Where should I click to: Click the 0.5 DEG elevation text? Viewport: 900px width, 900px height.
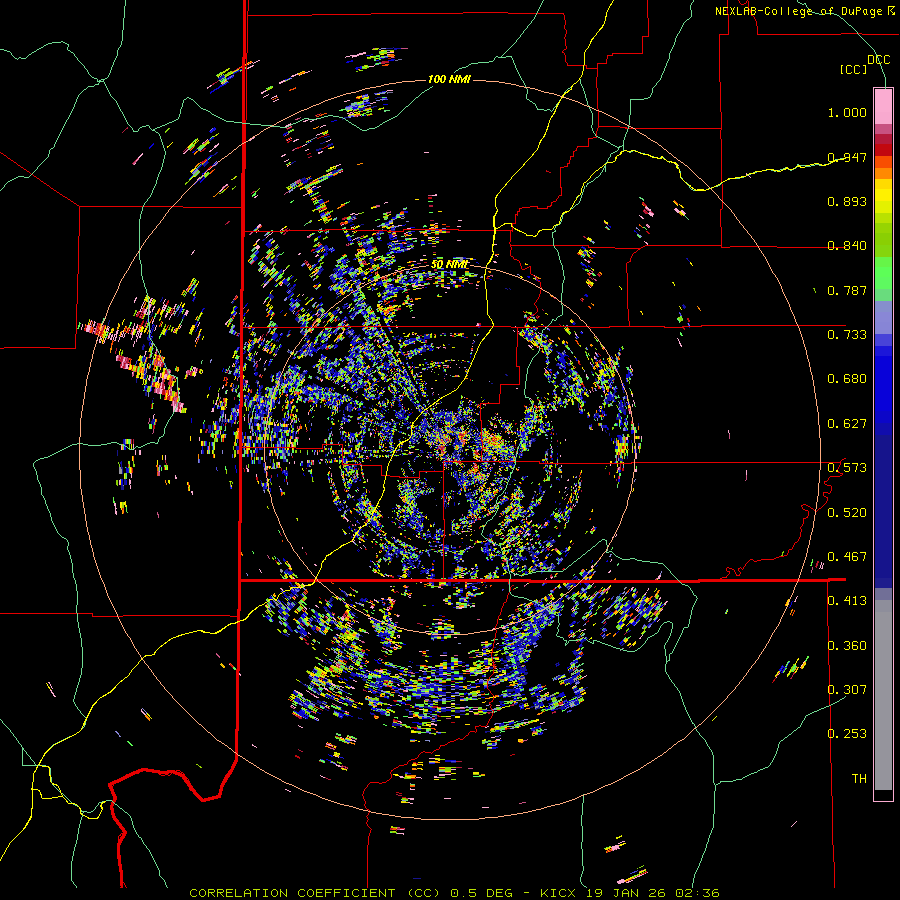pos(483,893)
